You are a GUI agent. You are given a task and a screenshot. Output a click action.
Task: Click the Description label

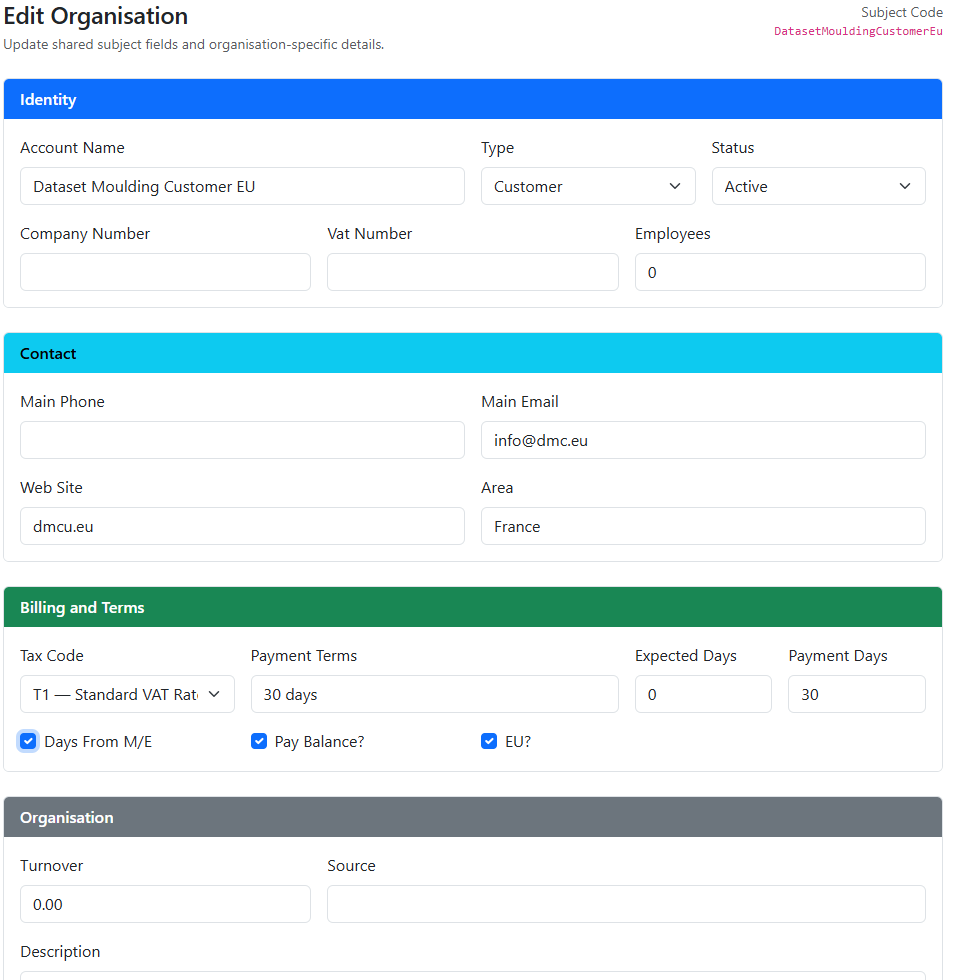[60, 952]
